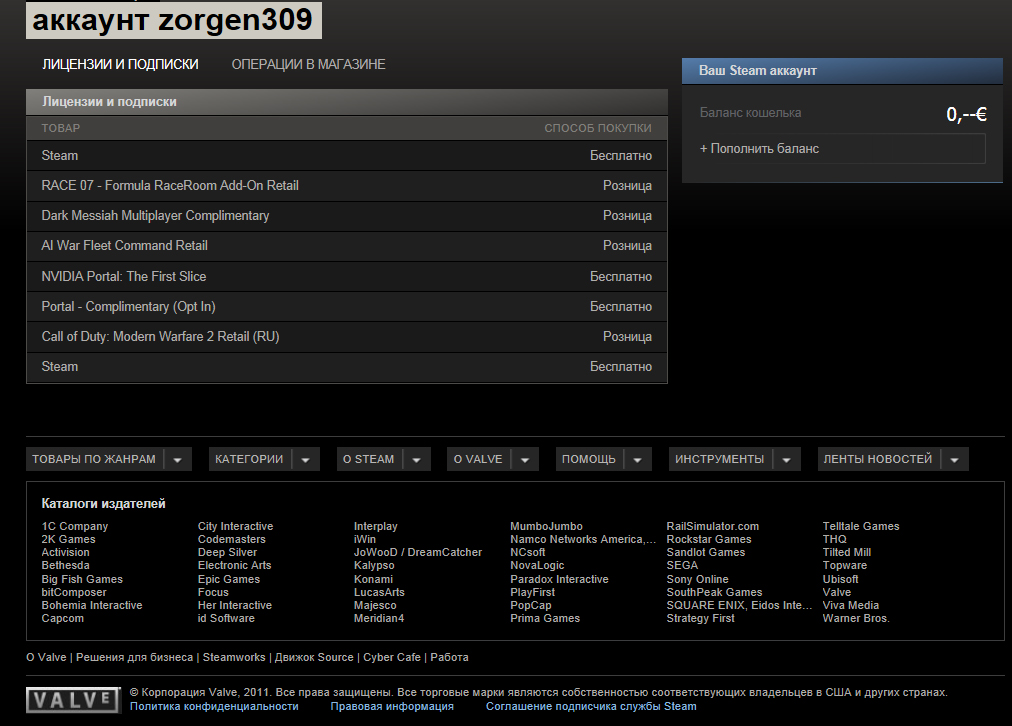1012x726 pixels.
Task: Open the Telltale Games publisher catalog
Action: [x=861, y=527]
